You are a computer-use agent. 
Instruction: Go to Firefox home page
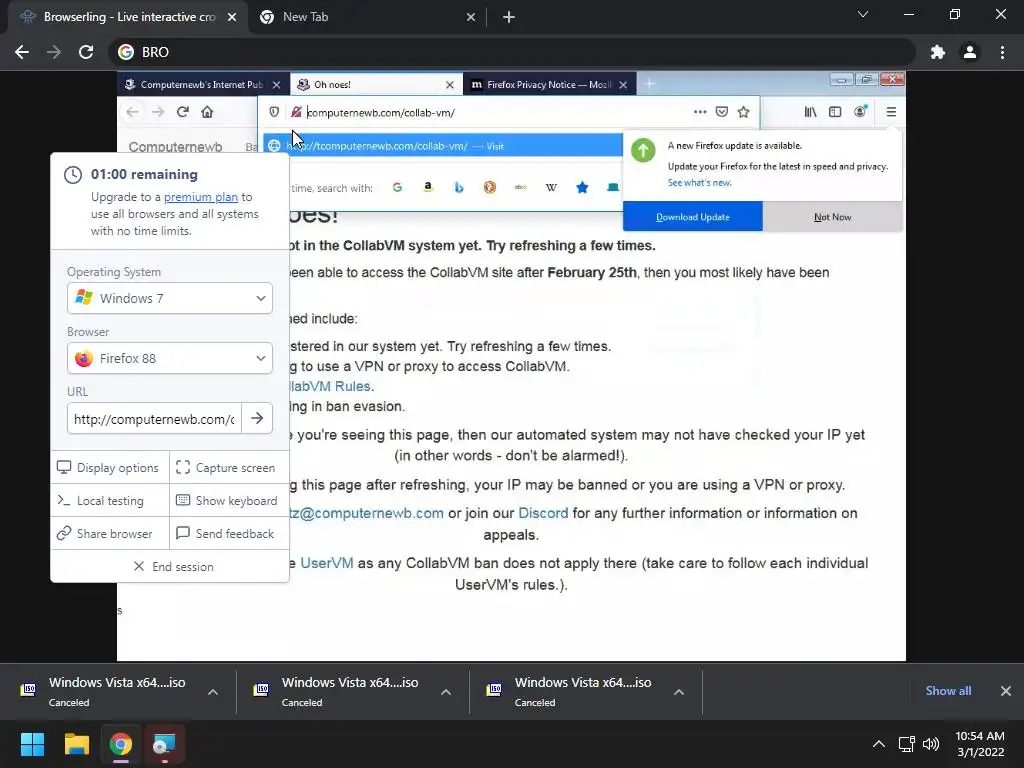pyautogui.click(x=207, y=112)
